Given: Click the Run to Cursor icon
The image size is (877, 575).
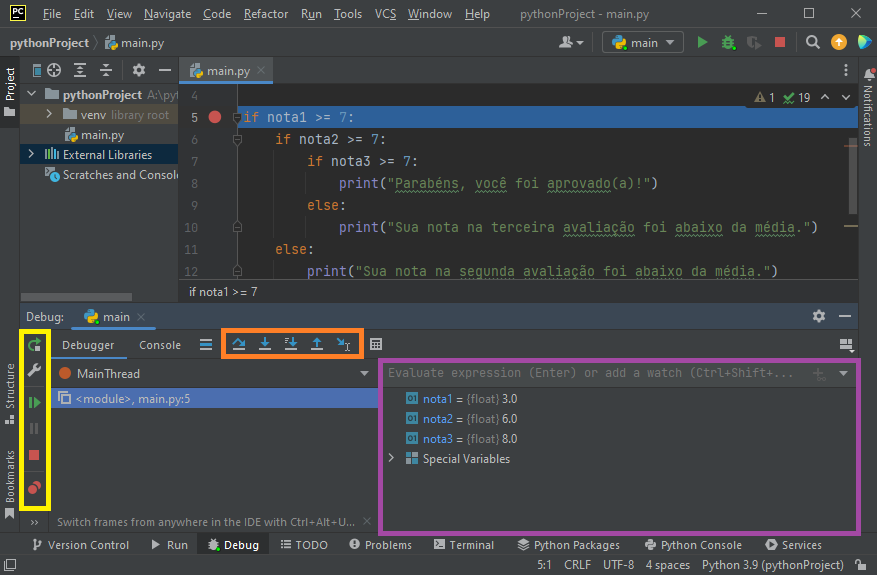Looking at the screenshot, I should 343,344.
